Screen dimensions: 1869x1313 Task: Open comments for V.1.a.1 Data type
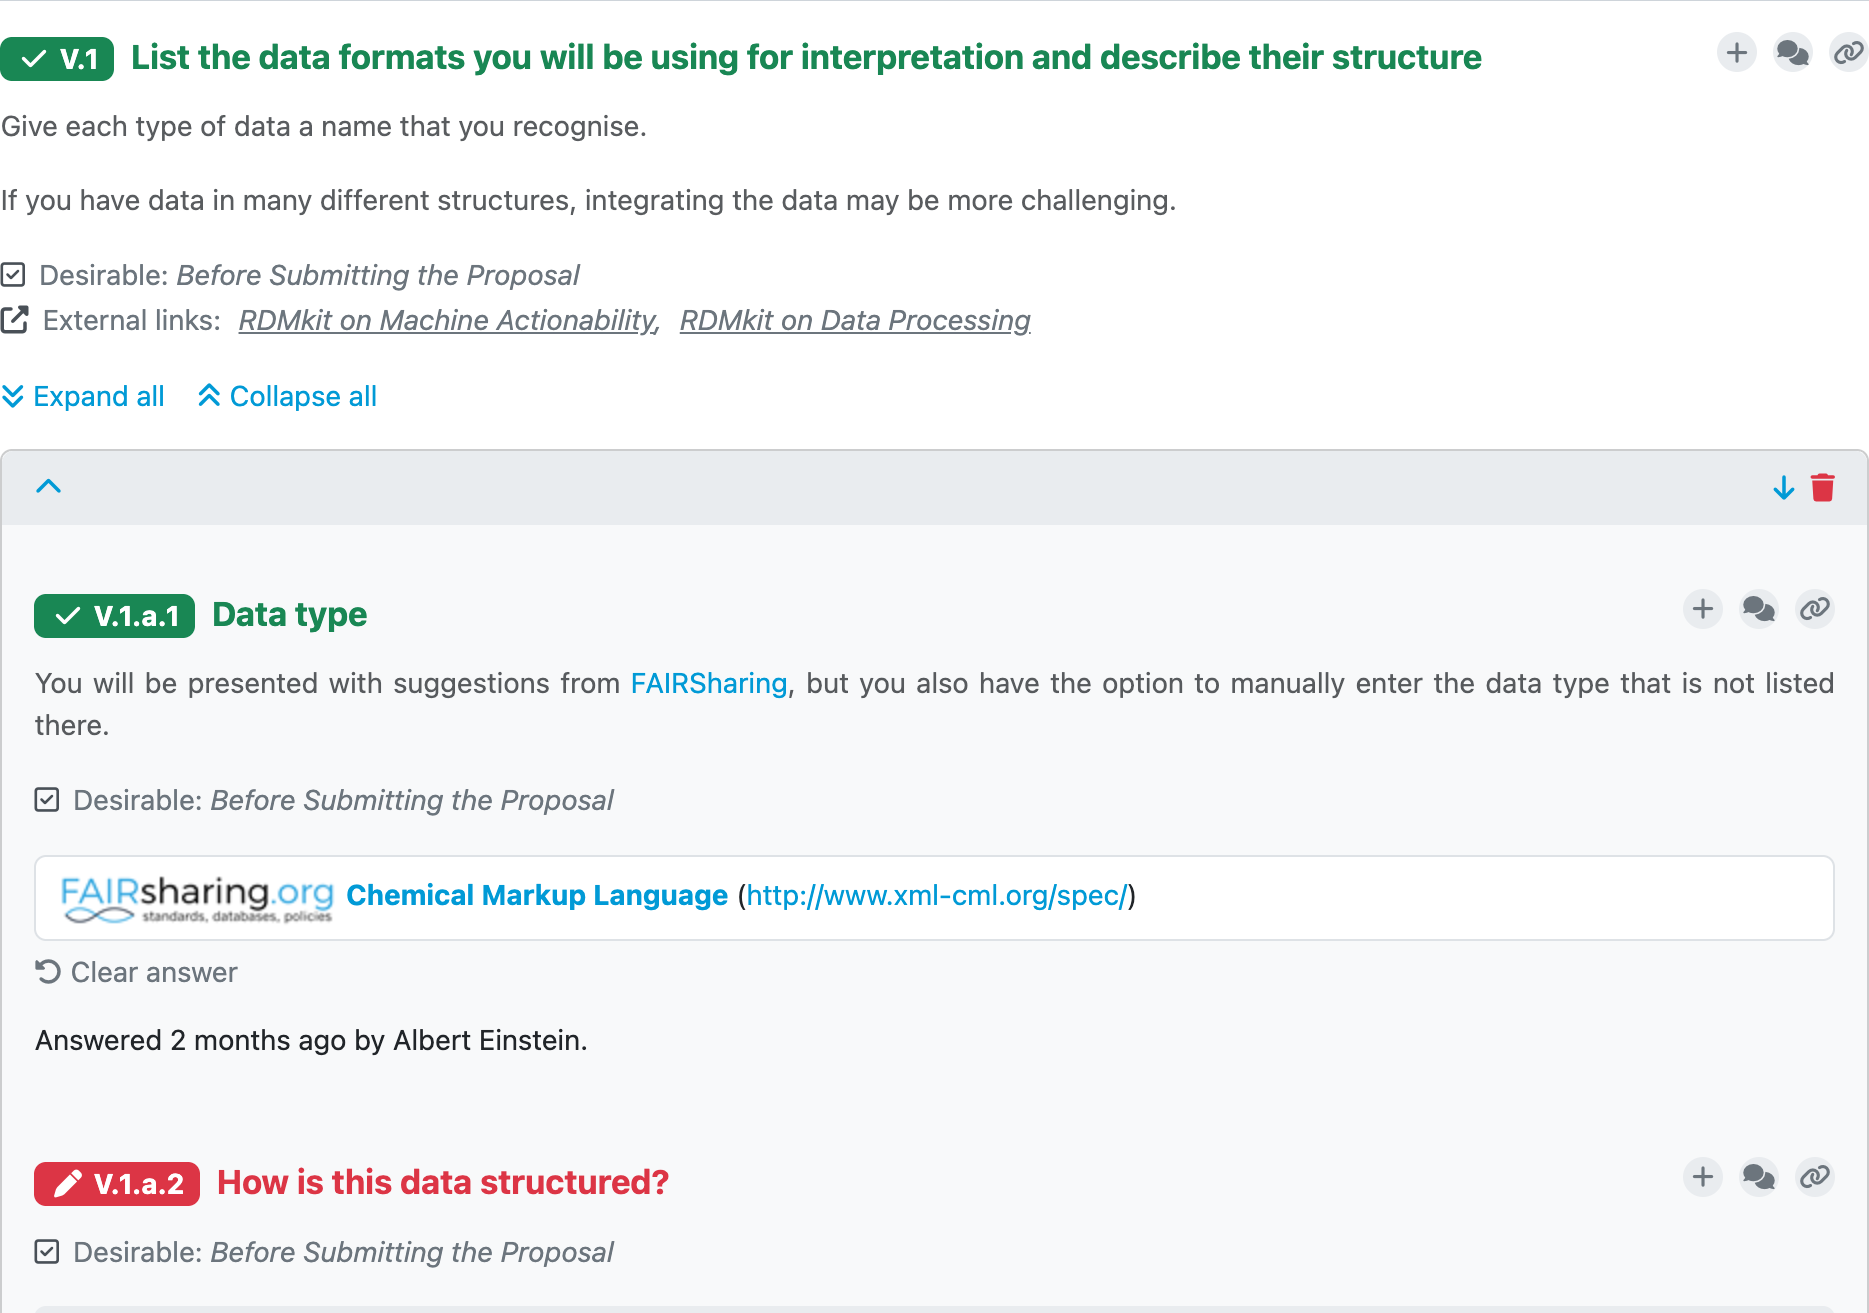1759,609
